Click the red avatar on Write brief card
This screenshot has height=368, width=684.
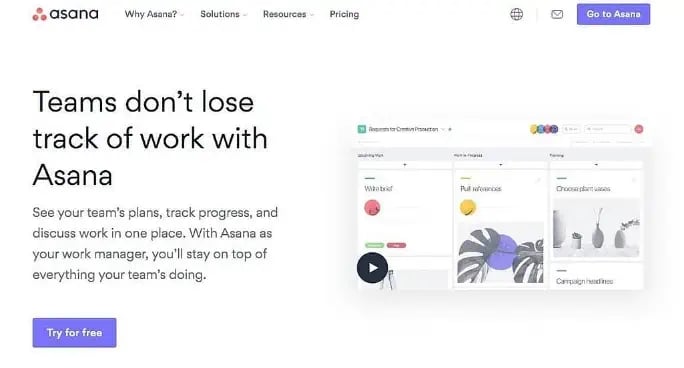[372, 208]
